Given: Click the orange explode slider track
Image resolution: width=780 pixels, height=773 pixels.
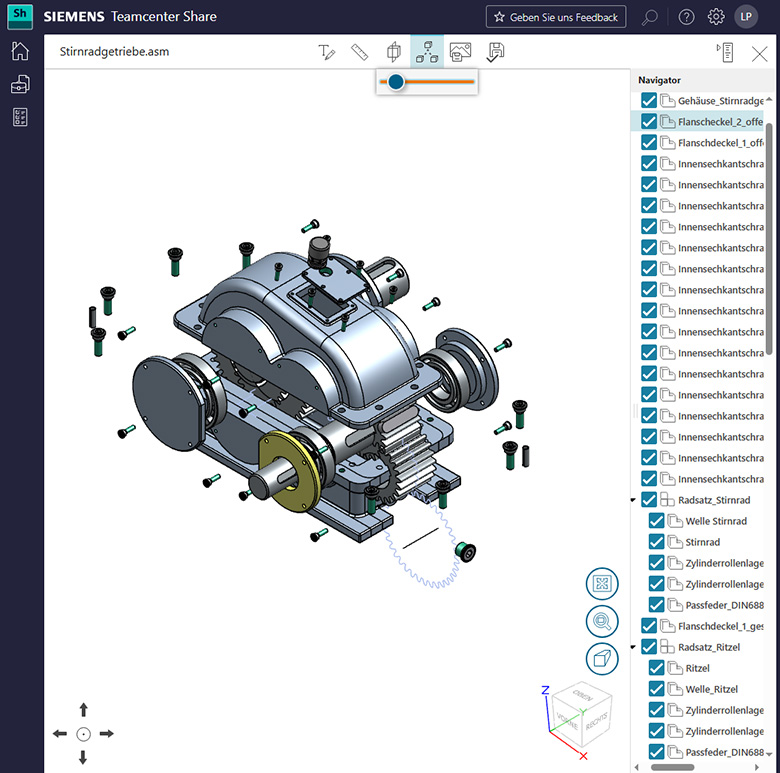Looking at the screenshot, I should [427, 82].
